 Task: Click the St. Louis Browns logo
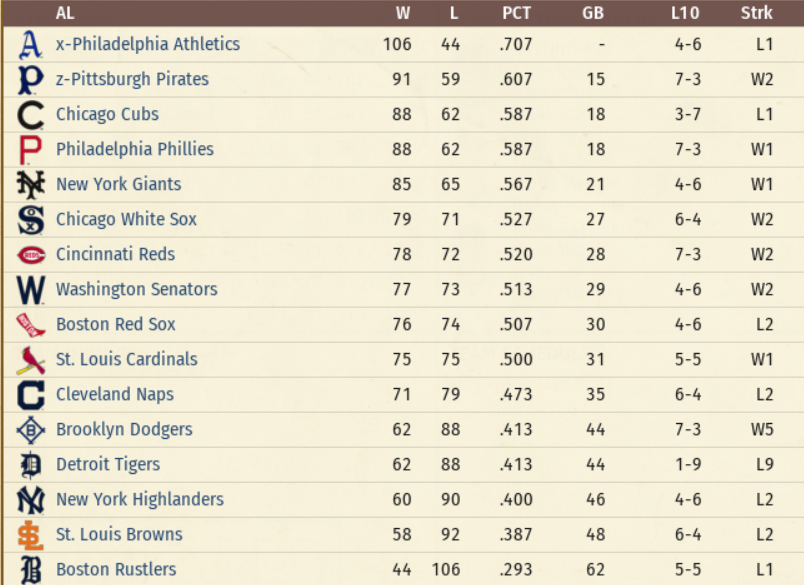(x=31, y=535)
